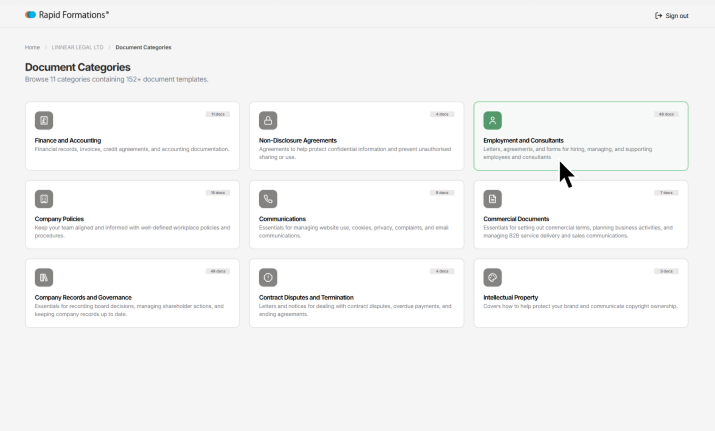The height and width of the screenshot is (431, 715).
Task: Click the Sign out button
Action: [672, 16]
